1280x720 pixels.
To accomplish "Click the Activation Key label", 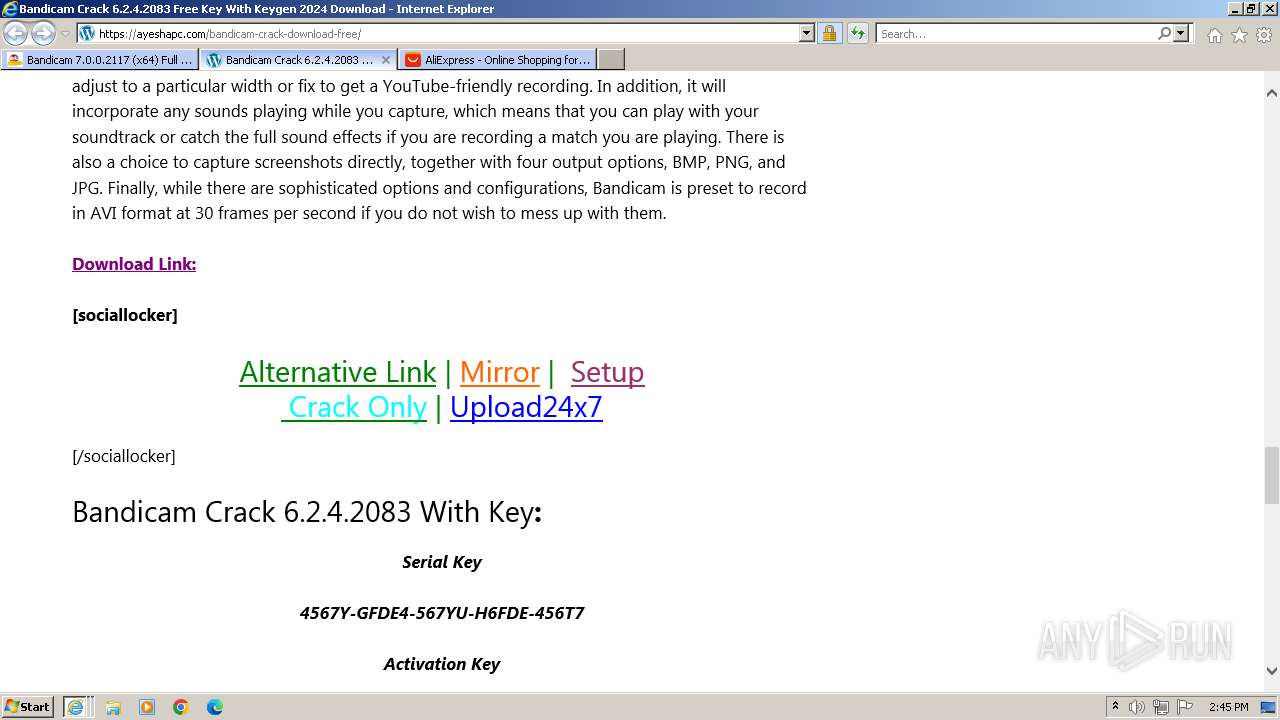I will [442, 664].
